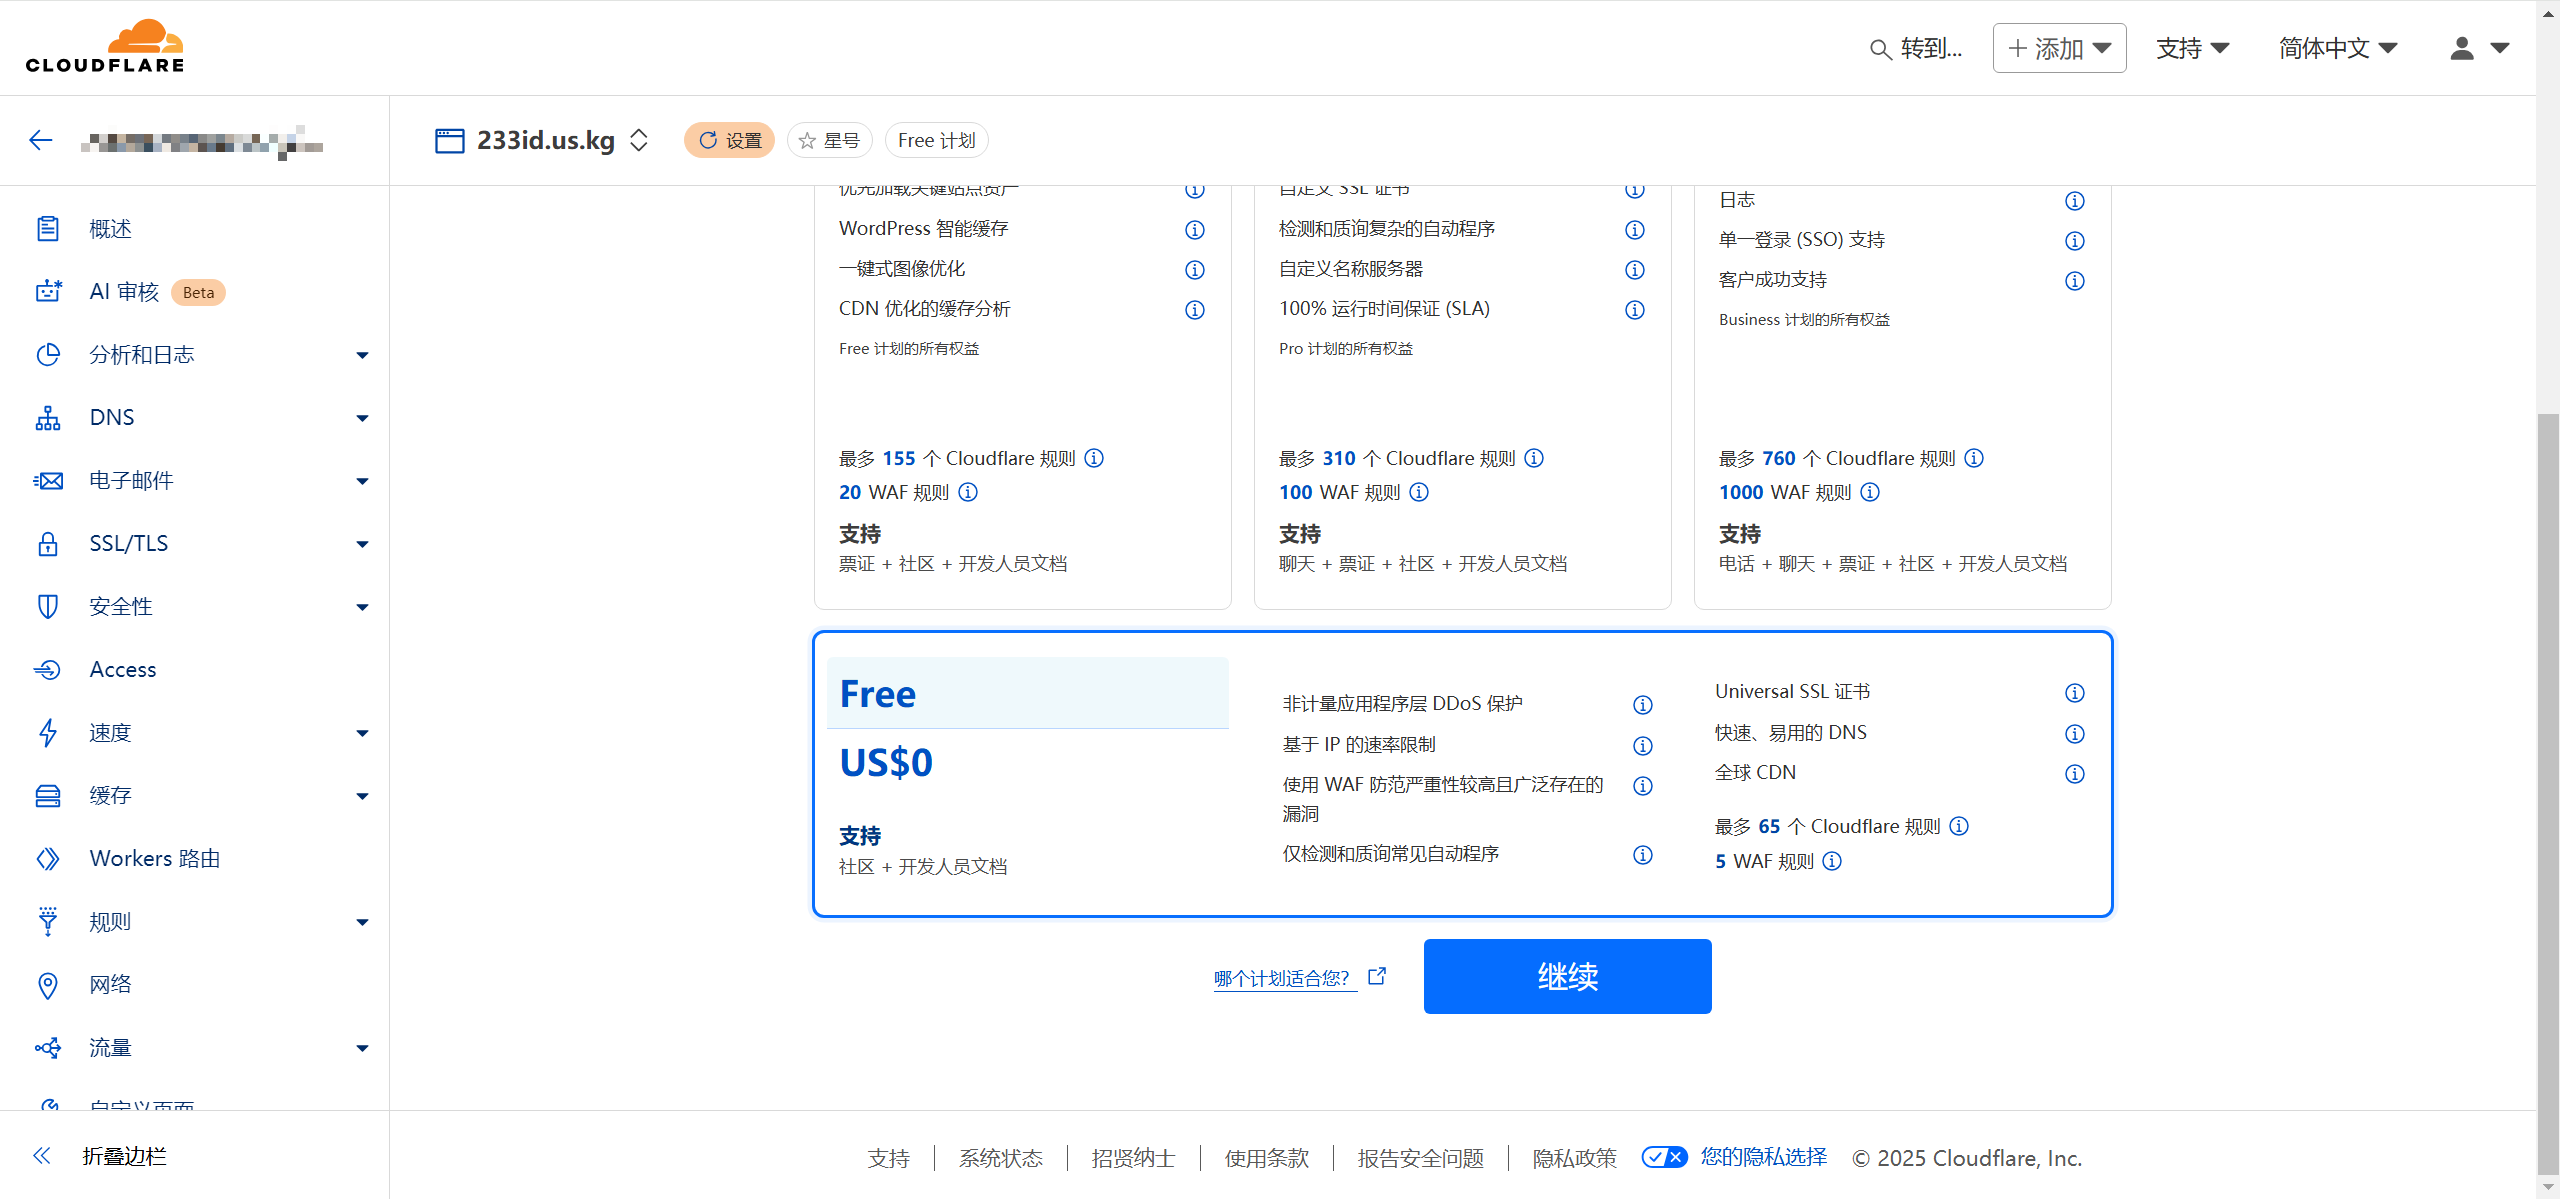Viewport: 2560px width, 1199px height.
Task: Expand the DNS sidebar section
Action: [x=363, y=418]
